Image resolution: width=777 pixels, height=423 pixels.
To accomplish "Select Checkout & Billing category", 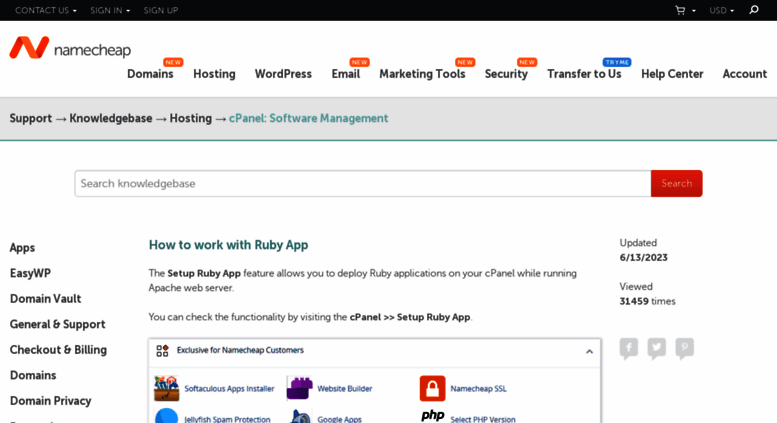I will (58, 350).
